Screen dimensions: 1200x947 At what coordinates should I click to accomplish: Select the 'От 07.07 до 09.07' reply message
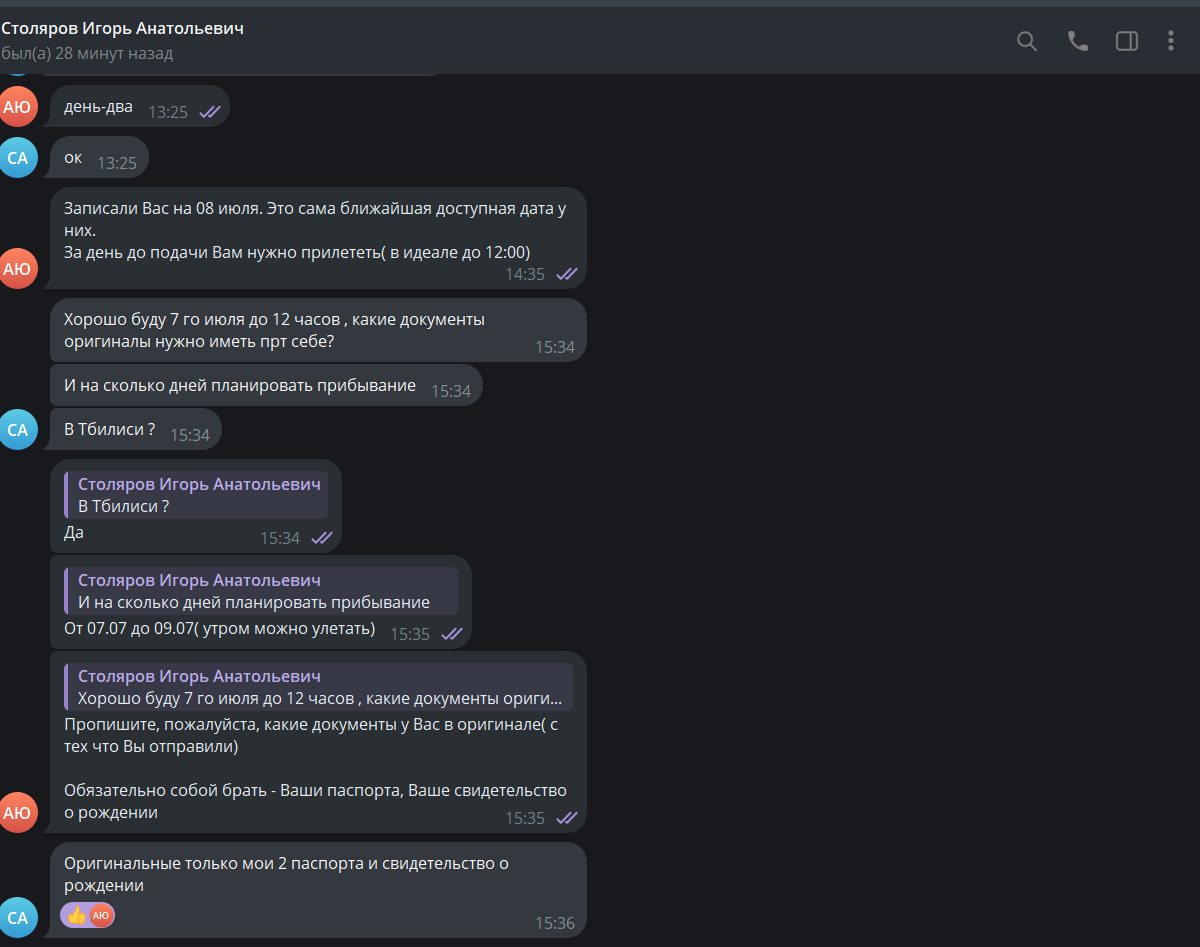point(261,602)
